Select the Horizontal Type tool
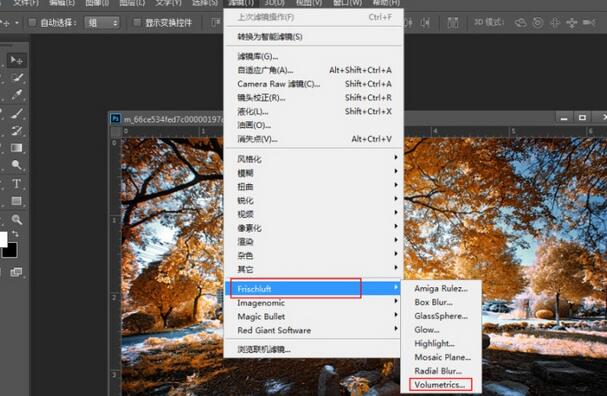 tap(17, 183)
